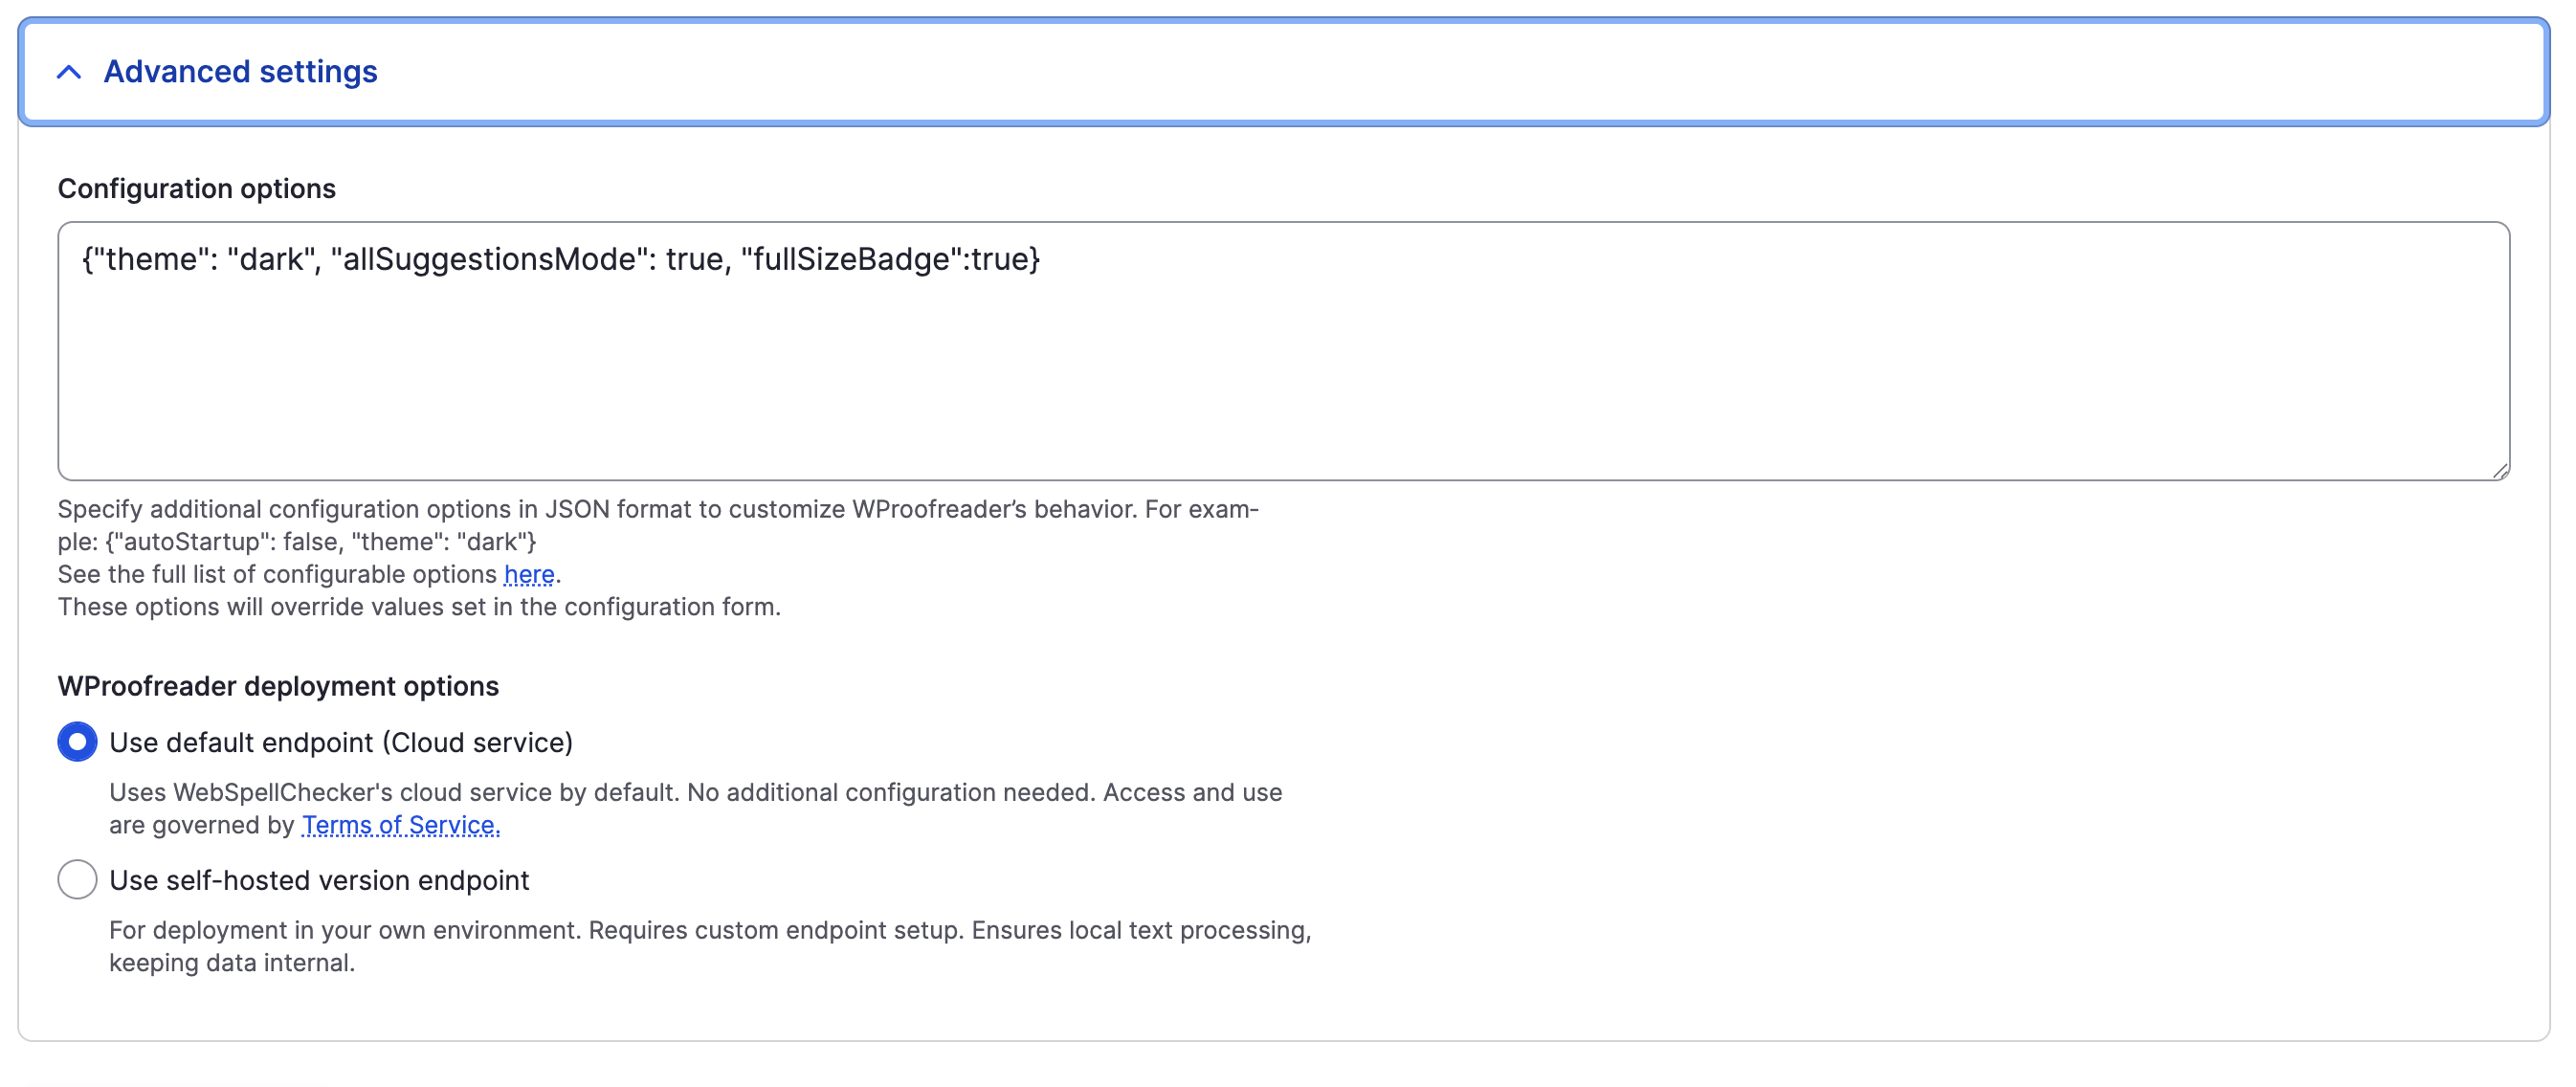Click the autoStartup example help text

(x=320, y=542)
